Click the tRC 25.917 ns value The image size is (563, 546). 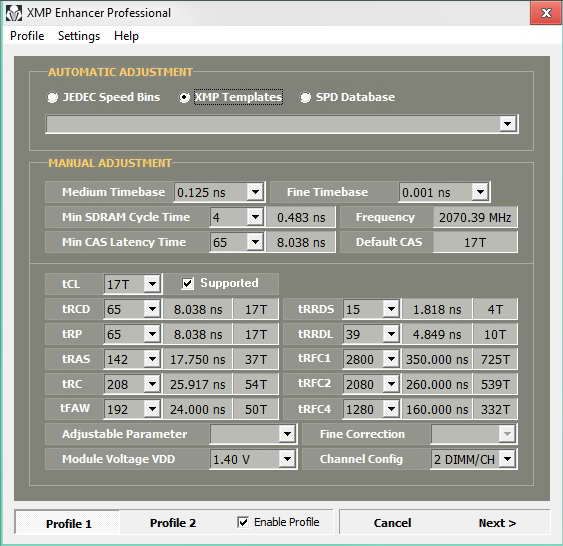tap(197, 384)
